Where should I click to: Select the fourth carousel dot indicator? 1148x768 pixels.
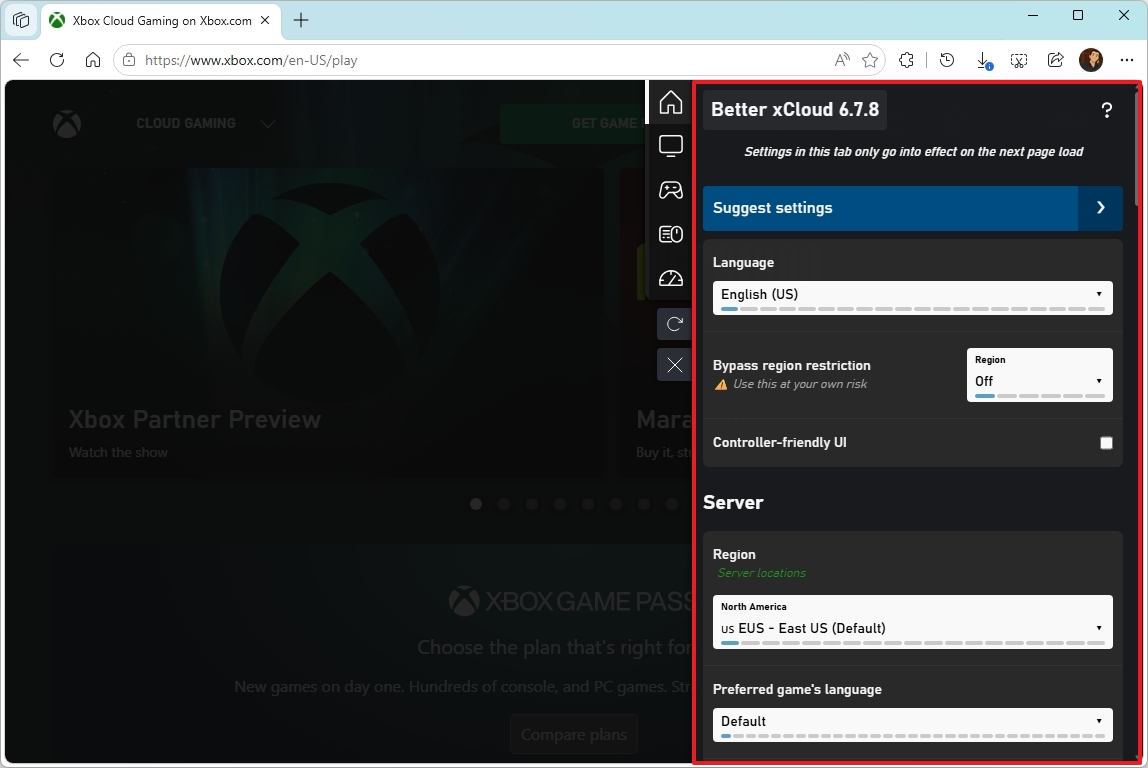point(560,504)
